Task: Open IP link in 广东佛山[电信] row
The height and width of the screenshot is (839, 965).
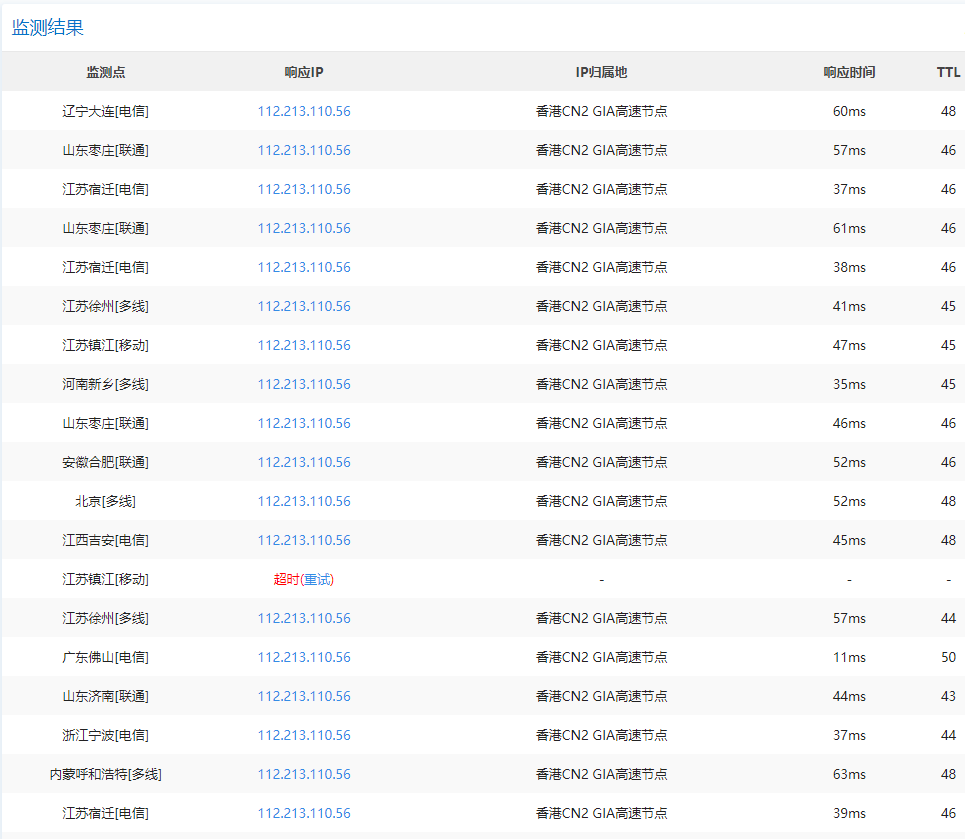Action: (304, 657)
